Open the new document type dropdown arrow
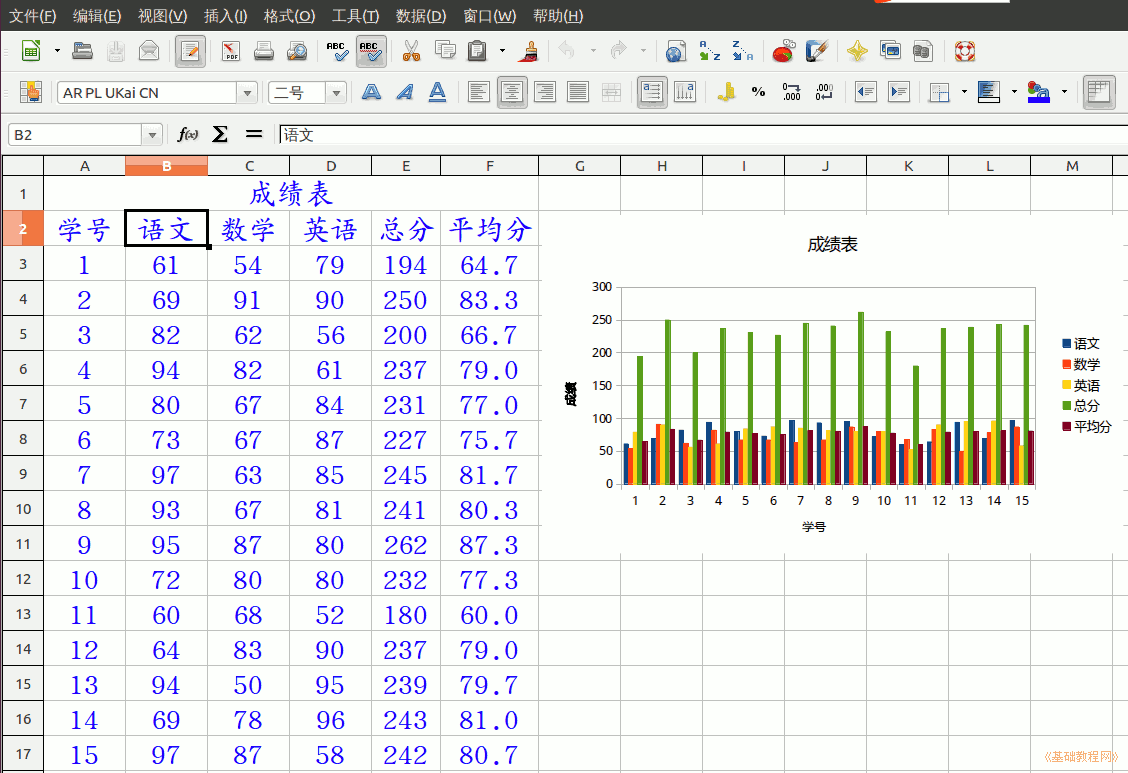This screenshot has width=1128, height=773. (57, 51)
